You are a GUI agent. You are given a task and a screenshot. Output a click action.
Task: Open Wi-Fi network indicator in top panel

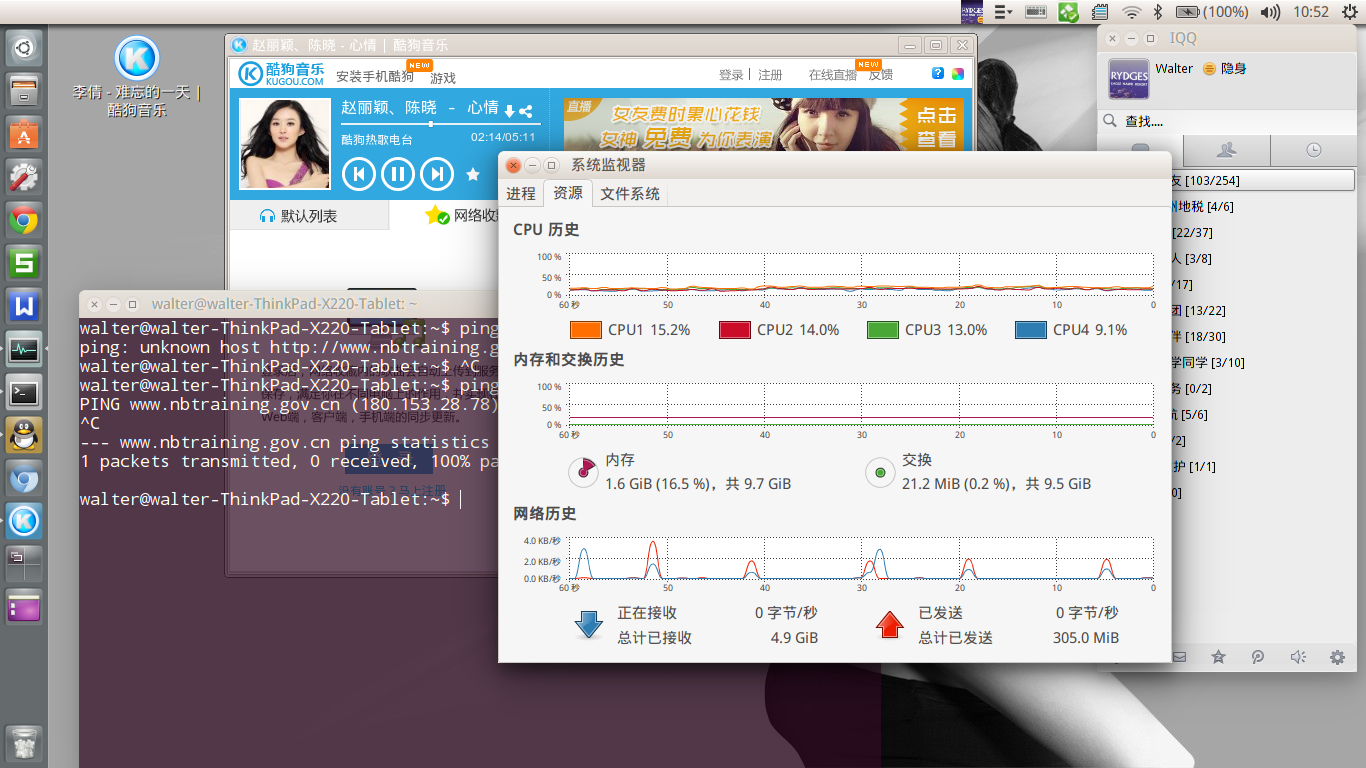tap(1131, 12)
